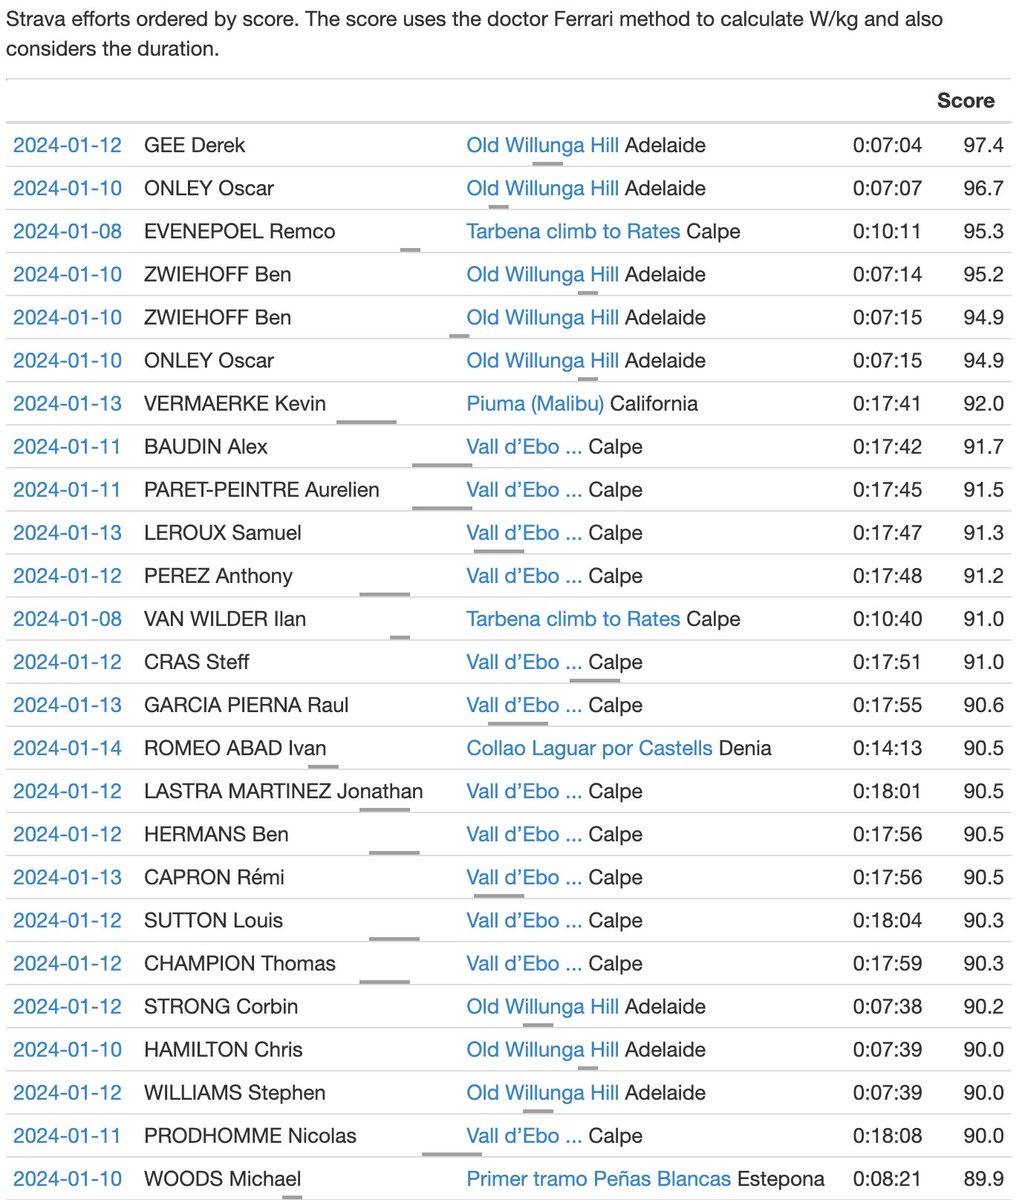Select rider name GEE Derek
1022x1200 pixels.
(195, 145)
